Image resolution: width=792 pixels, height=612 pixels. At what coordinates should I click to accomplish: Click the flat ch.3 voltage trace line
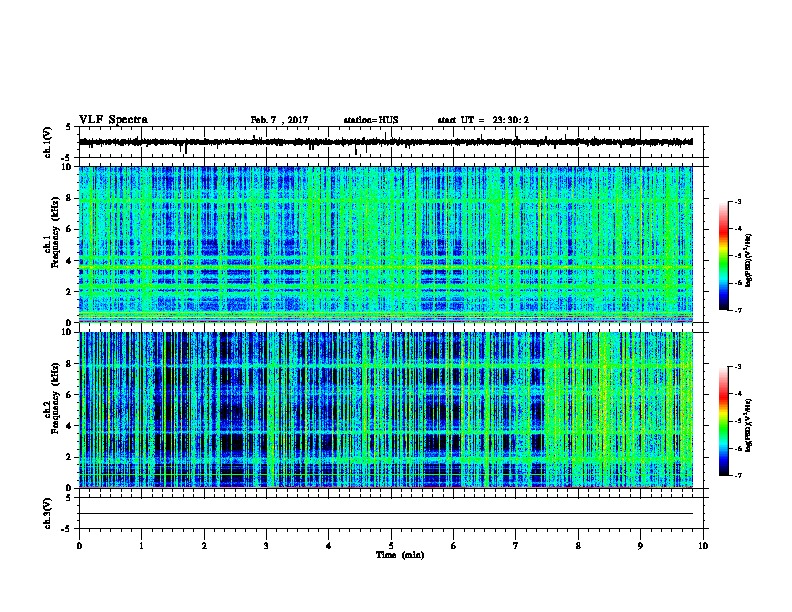(386, 514)
